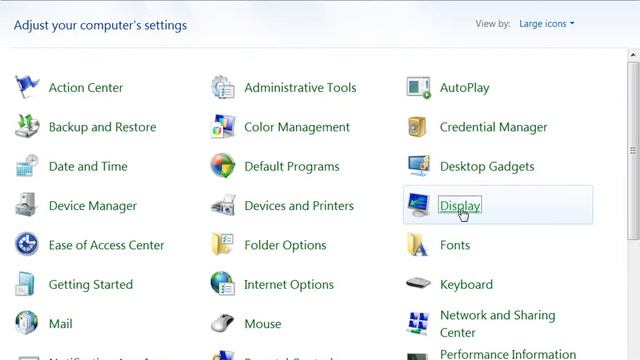Open the Network and Sharing Center link
This screenshot has height=360, width=640.
(x=498, y=324)
